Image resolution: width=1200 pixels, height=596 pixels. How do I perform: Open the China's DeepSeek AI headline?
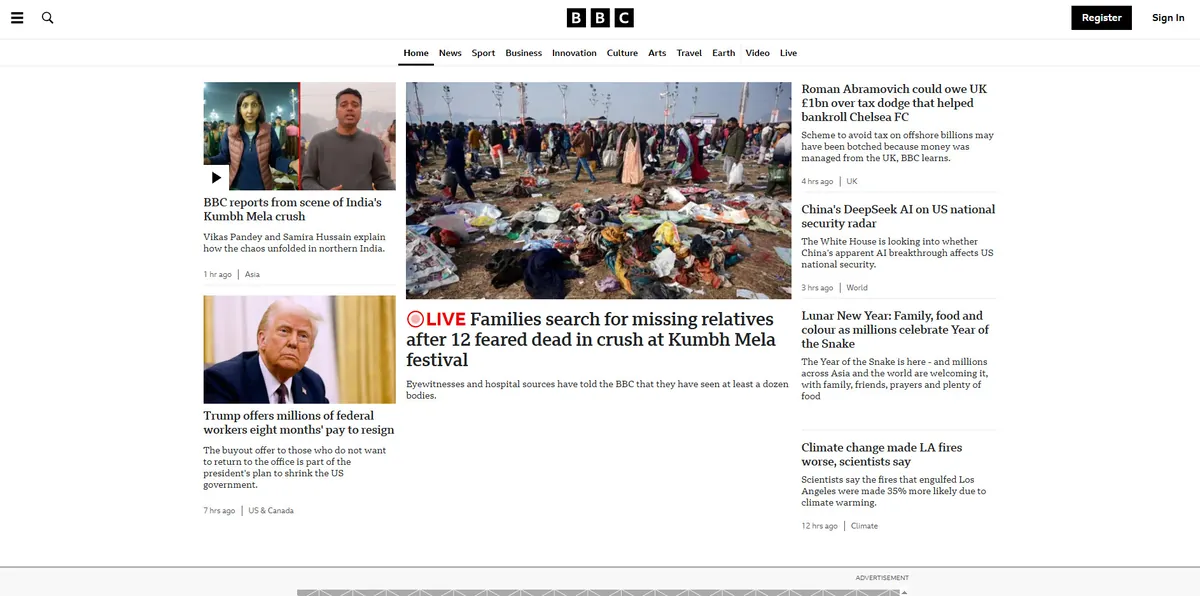point(898,216)
